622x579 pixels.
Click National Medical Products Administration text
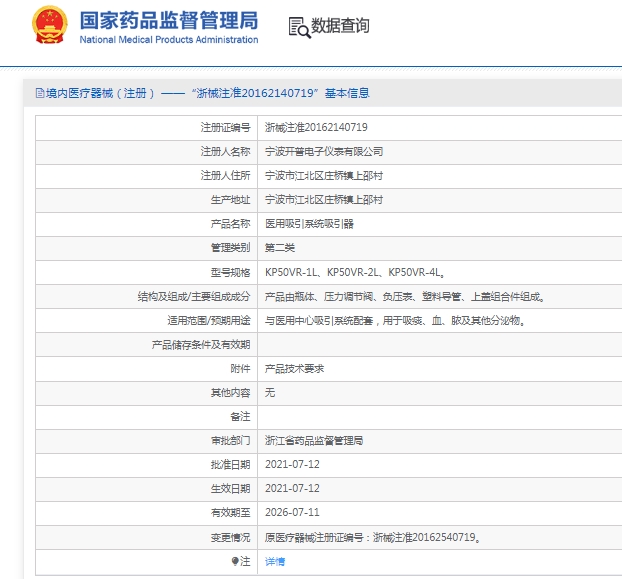169,40
